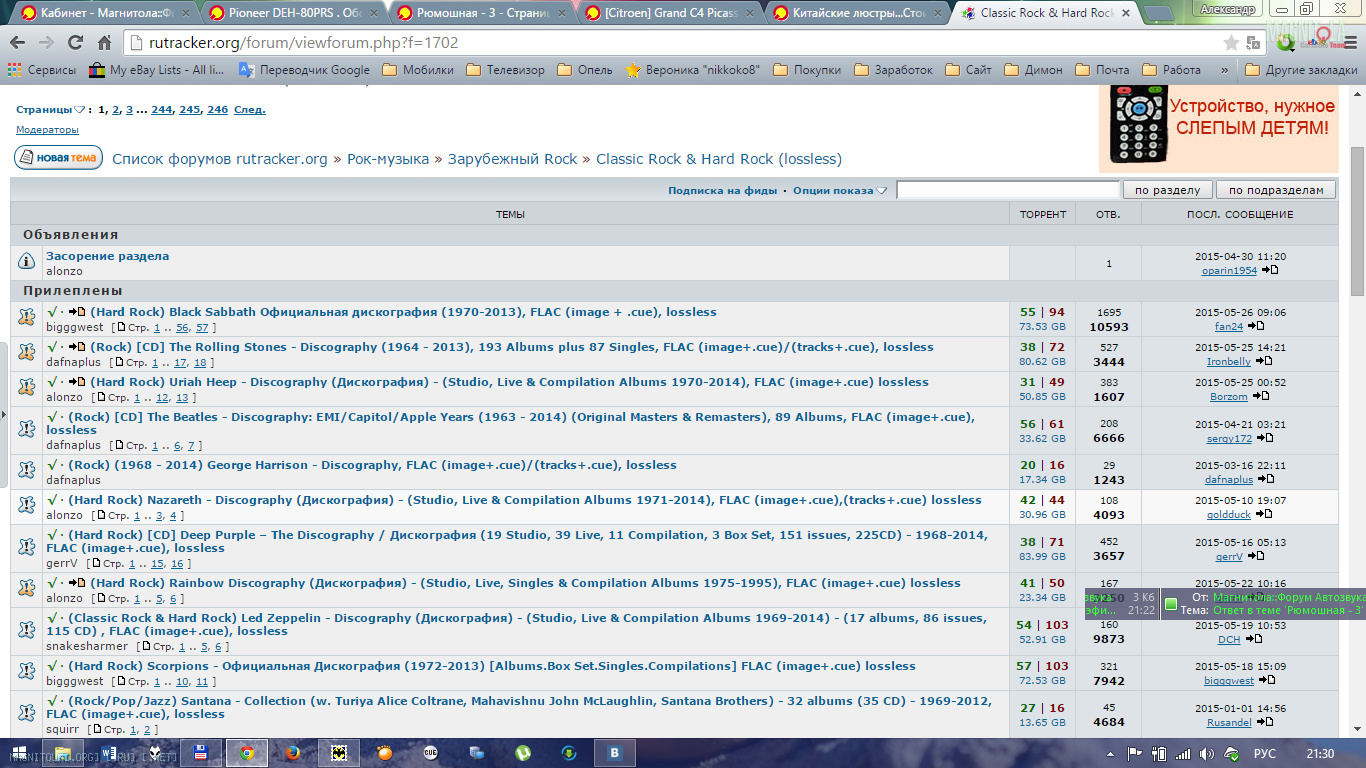The height and width of the screenshot is (768, 1366).
Task: Bookmark this page with the star icon
Action: (1231, 43)
